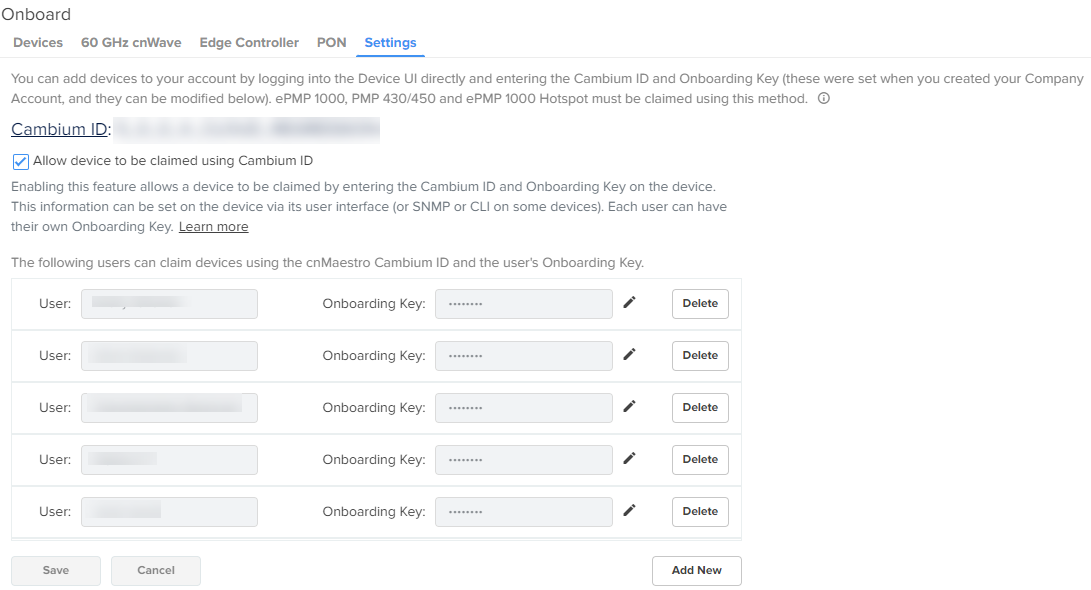This screenshot has width=1091, height=590.
Task: Switch to the Devices tab
Action: tap(38, 43)
